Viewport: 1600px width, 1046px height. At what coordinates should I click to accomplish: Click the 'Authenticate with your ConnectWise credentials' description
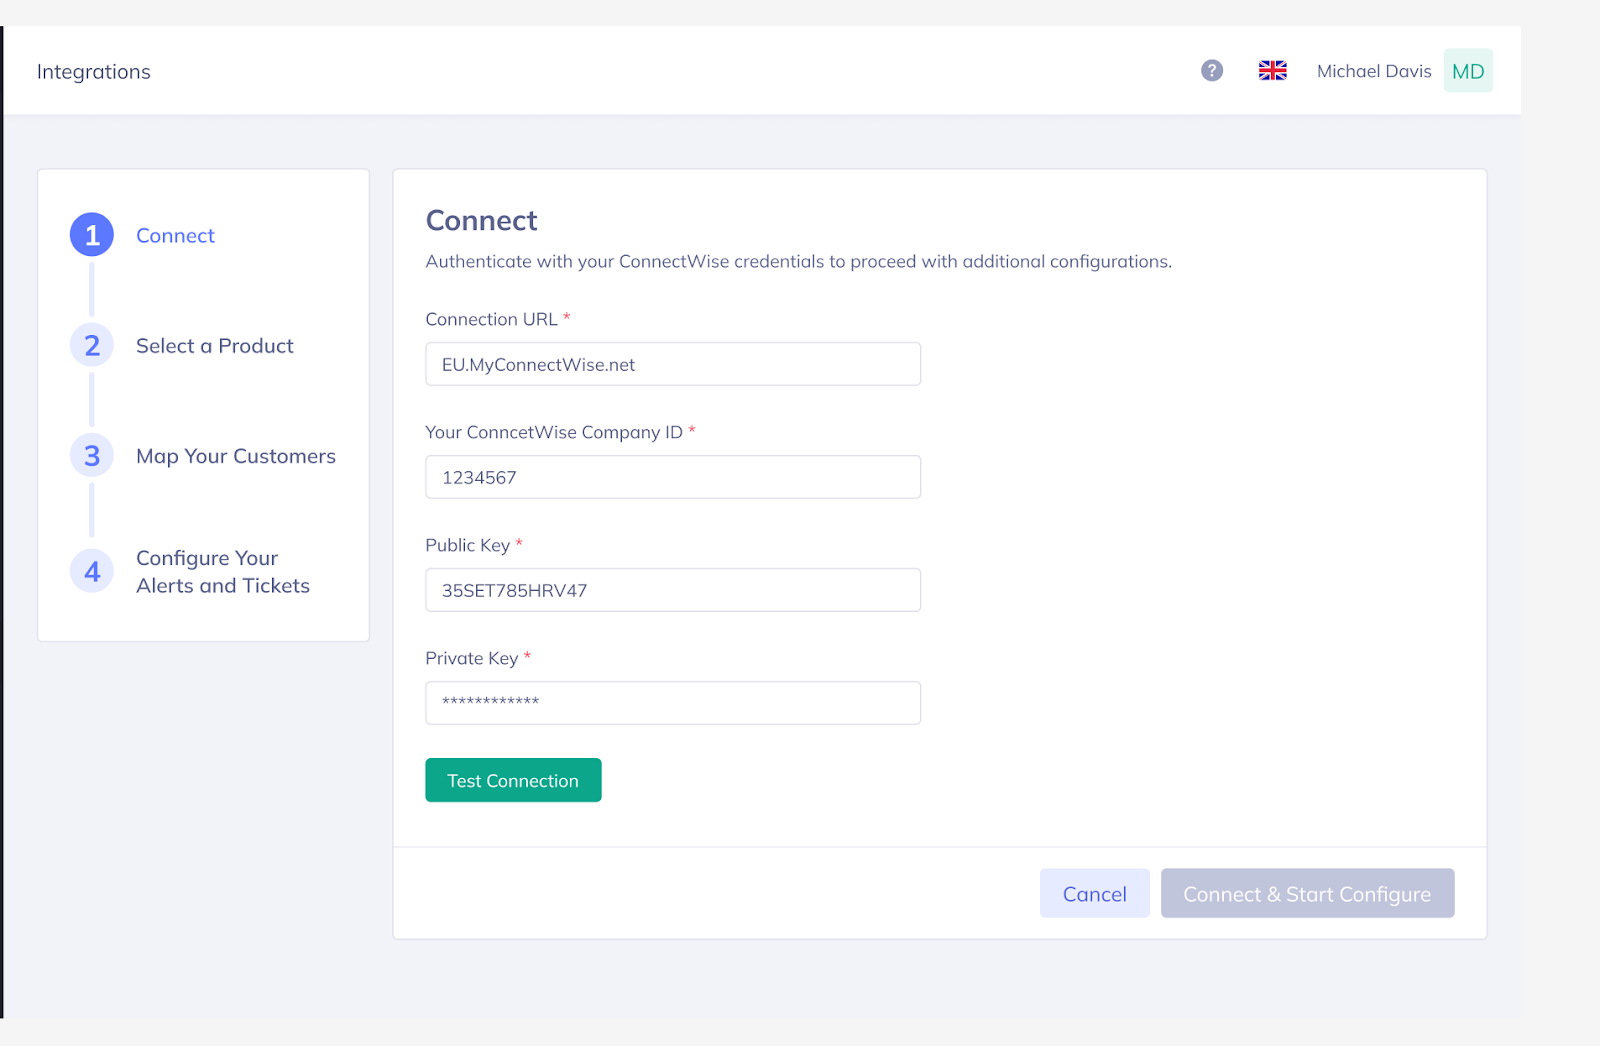click(799, 262)
